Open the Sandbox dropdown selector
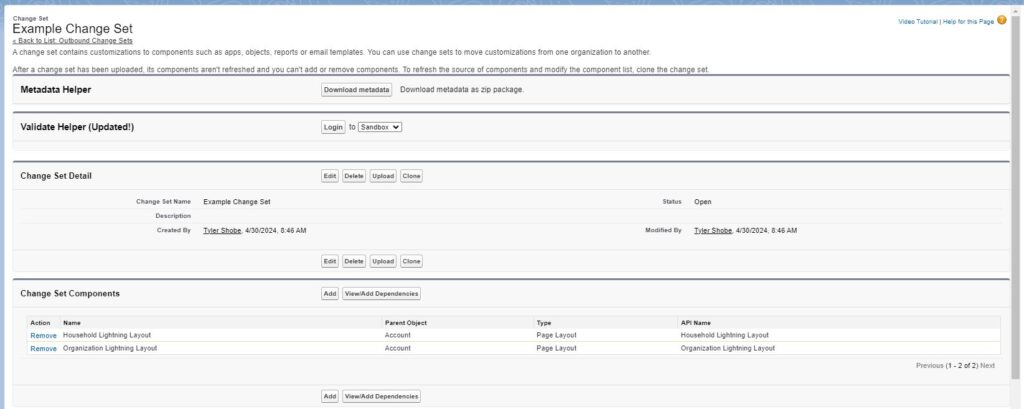Screen dimensions: 1024x409 tap(380, 127)
